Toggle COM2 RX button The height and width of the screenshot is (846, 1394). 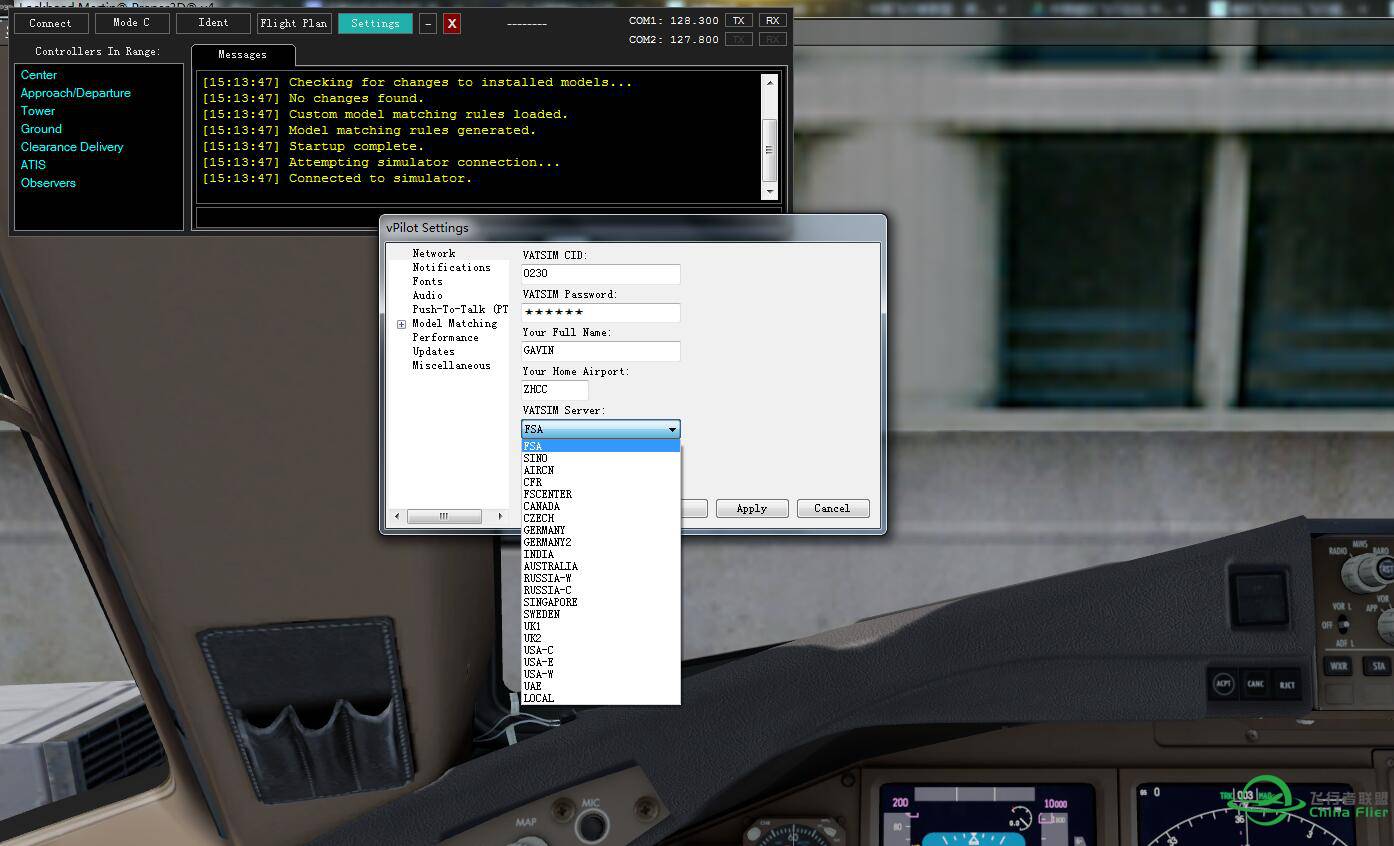(772, 39)
